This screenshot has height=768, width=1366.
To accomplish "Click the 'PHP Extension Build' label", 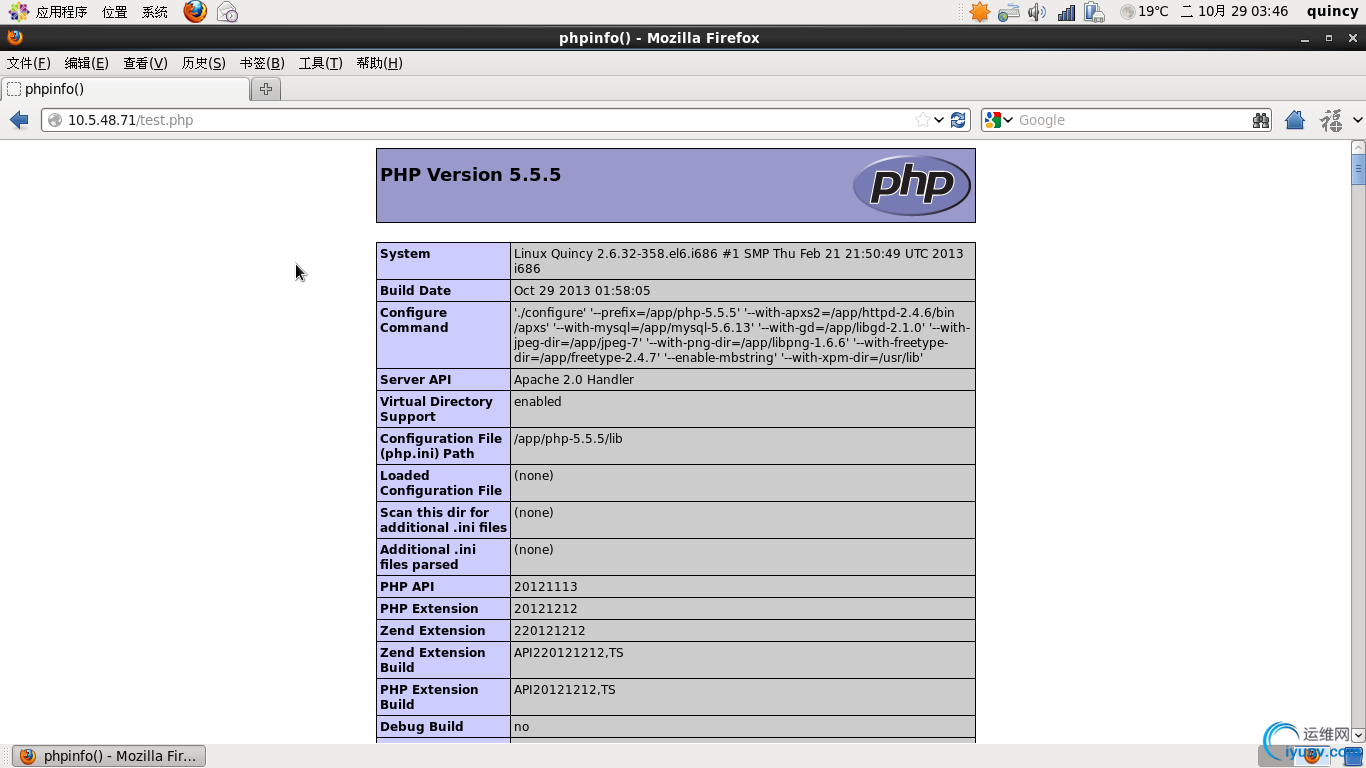I will [429, 697].
